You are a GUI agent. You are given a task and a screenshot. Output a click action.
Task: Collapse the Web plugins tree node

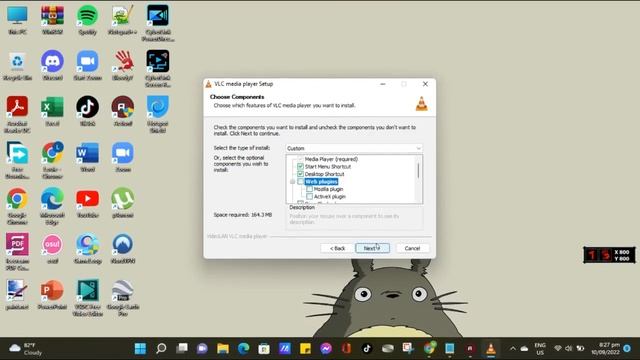[x=292, y=182]
